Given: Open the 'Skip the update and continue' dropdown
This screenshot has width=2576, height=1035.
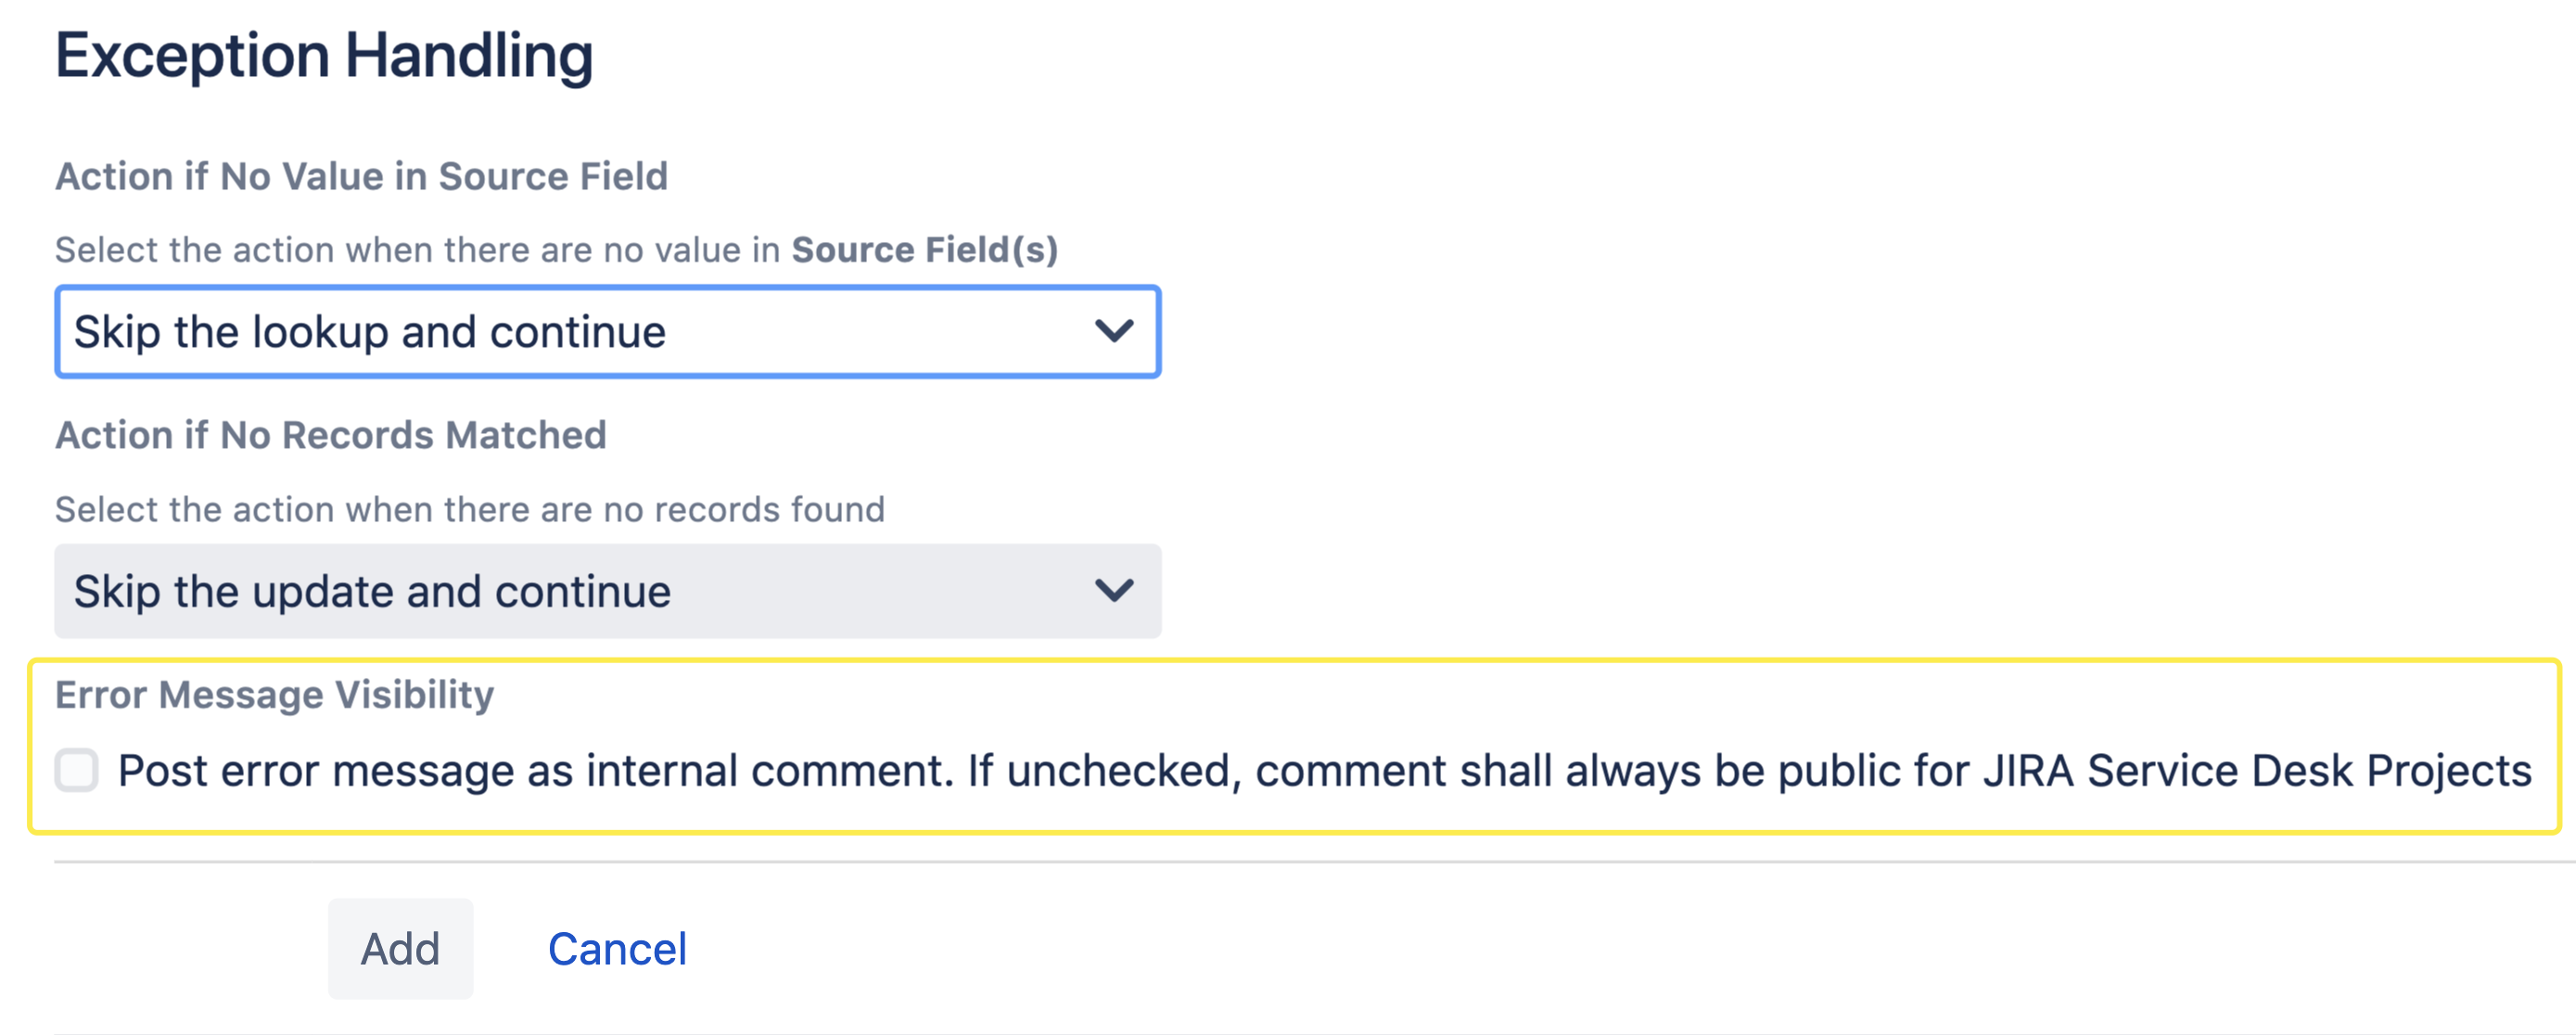Looking at the screenshot, I should (x=606, y=591).
